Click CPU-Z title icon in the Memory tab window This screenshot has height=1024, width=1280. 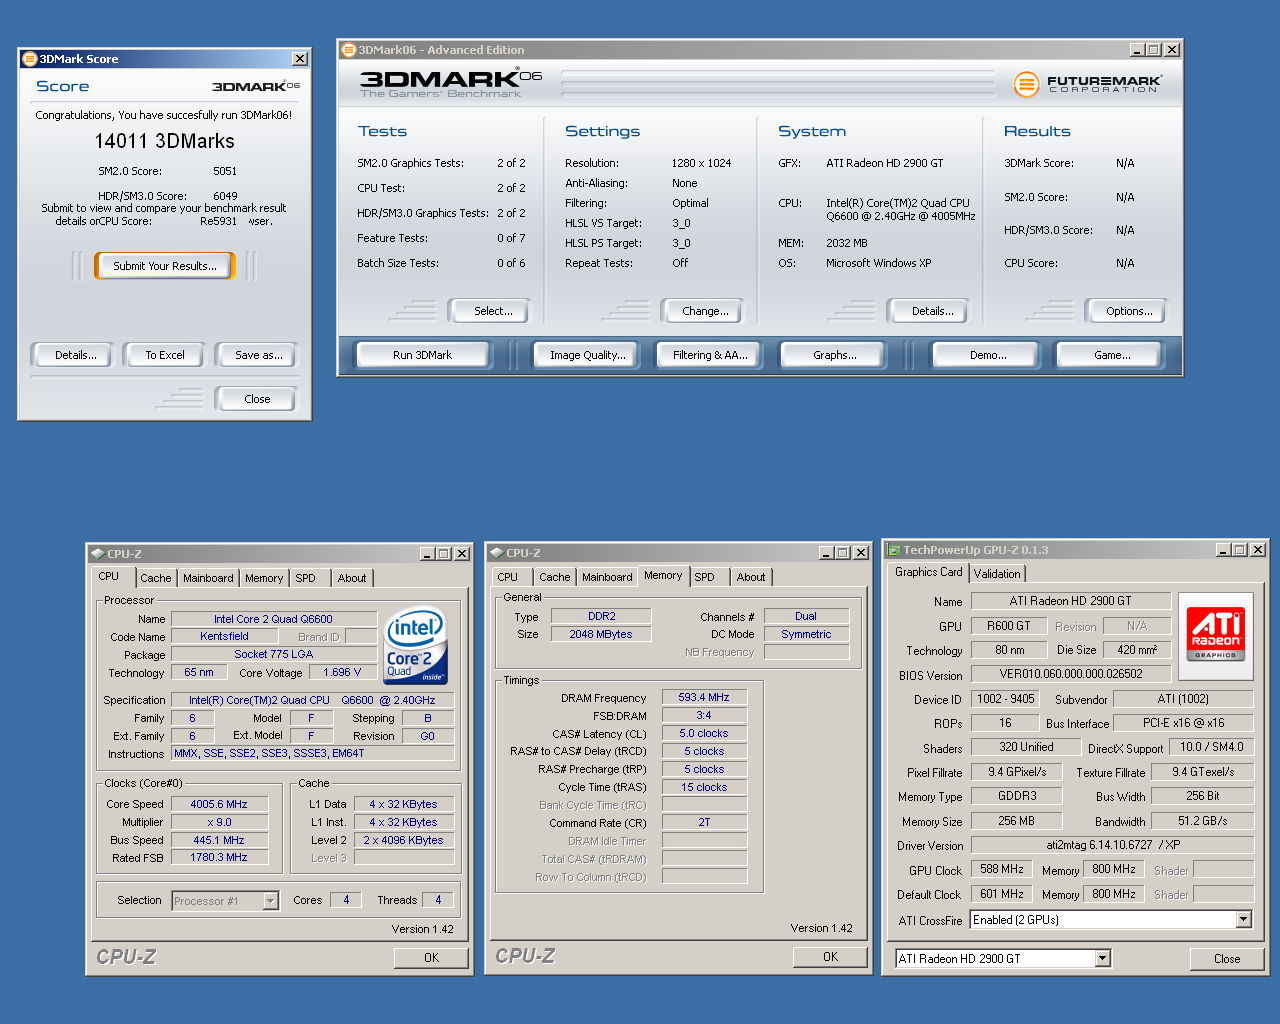pyautogui.click(x=496, y=552)
